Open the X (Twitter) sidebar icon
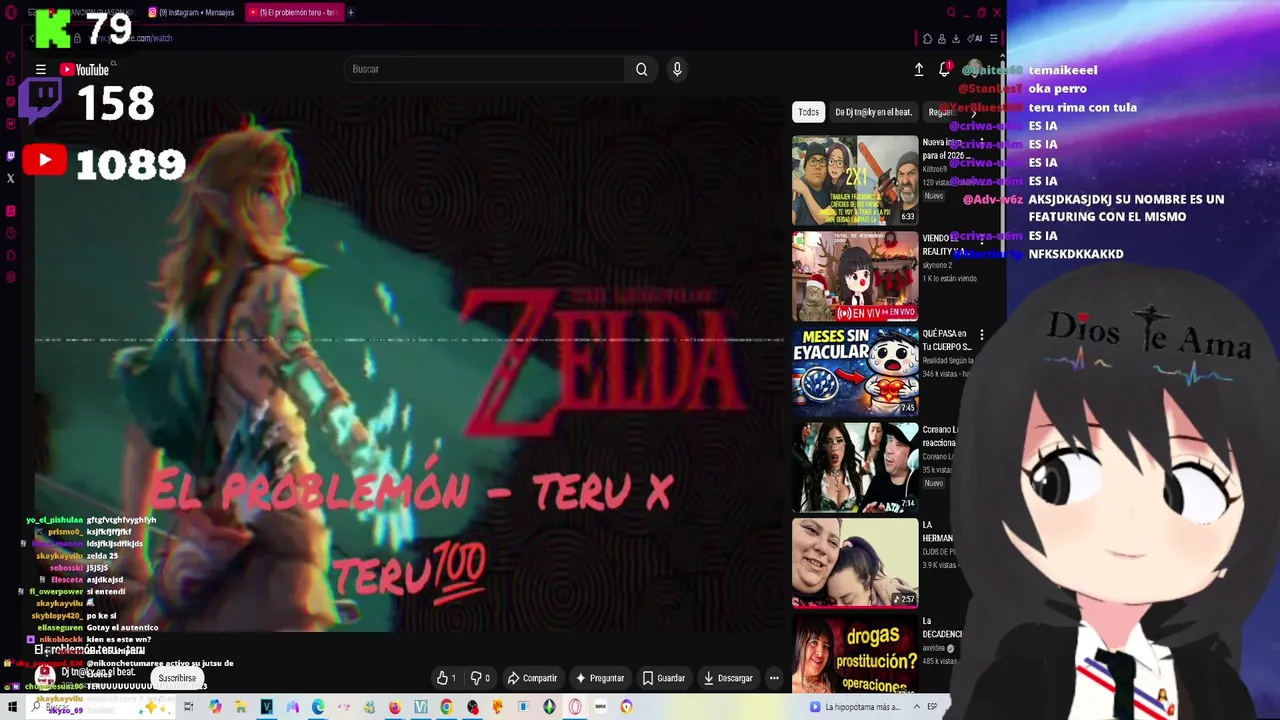Image resolution: width=1280 pixels, height=720 pixels. point(11,179)
